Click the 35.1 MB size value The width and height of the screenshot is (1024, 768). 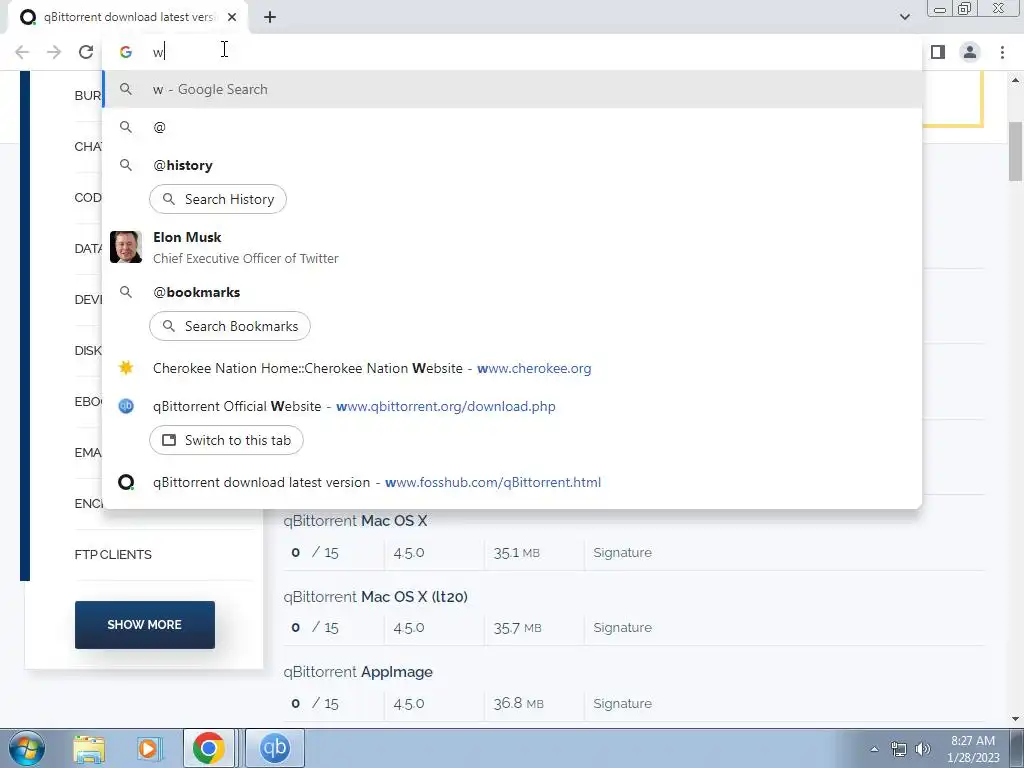pos(517,552)
